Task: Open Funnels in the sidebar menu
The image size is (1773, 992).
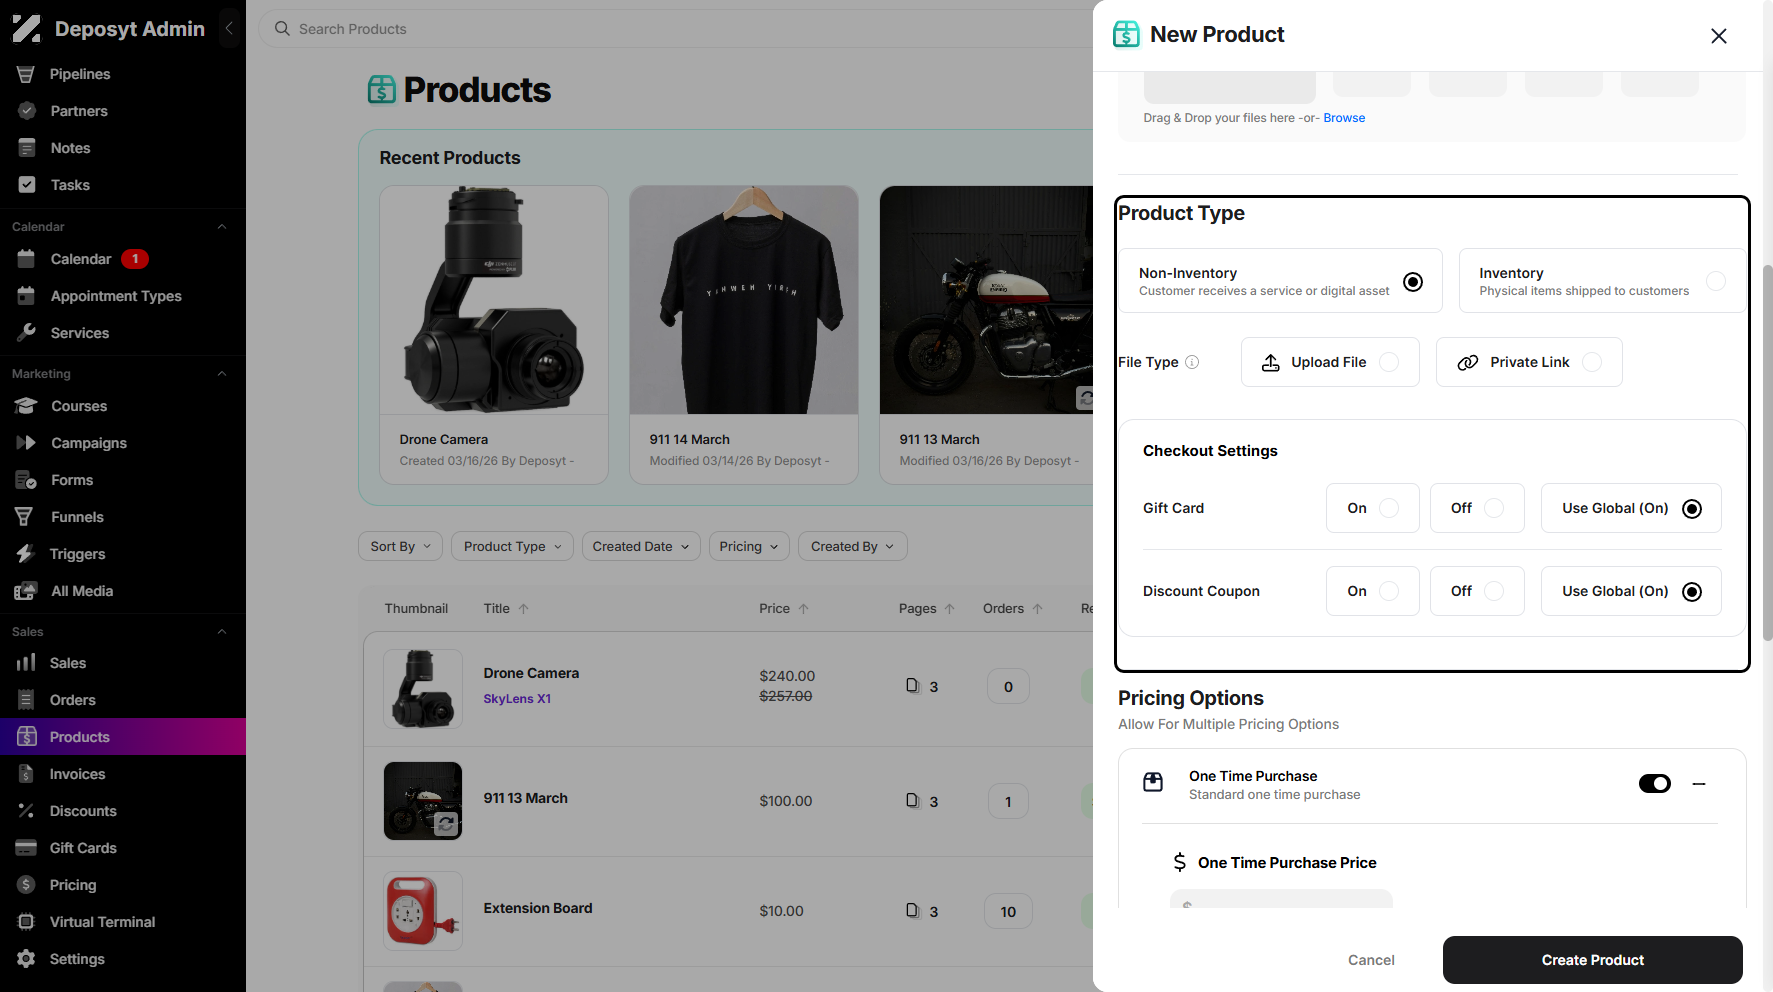Action: point(123,517)
